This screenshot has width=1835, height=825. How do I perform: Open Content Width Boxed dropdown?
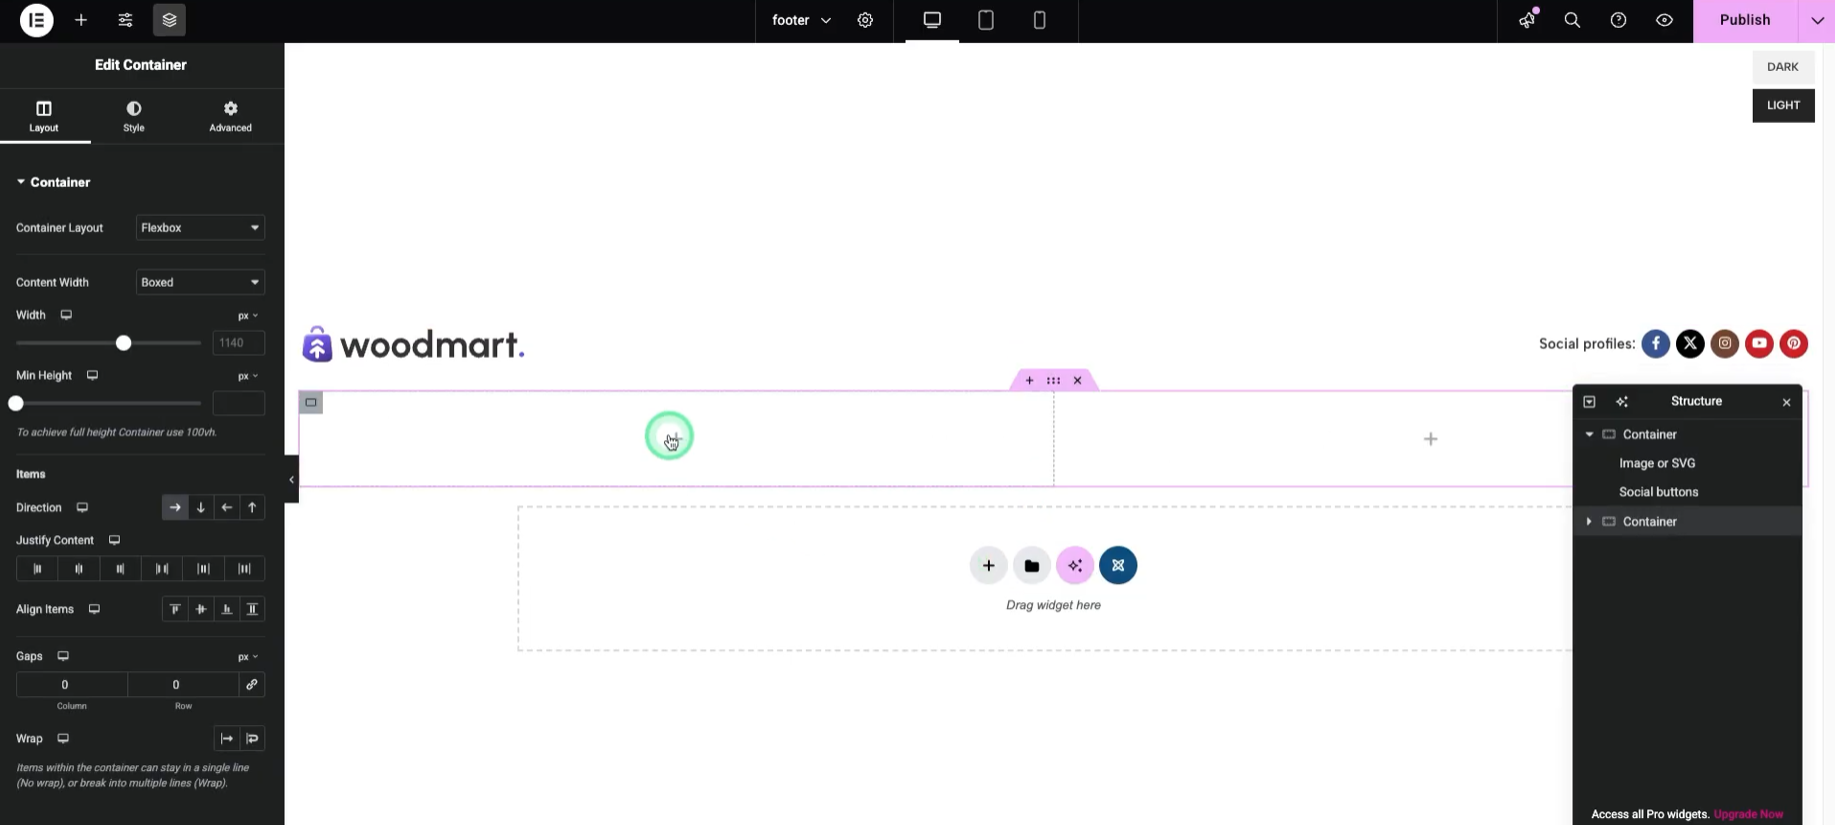[x=200, y=283]
